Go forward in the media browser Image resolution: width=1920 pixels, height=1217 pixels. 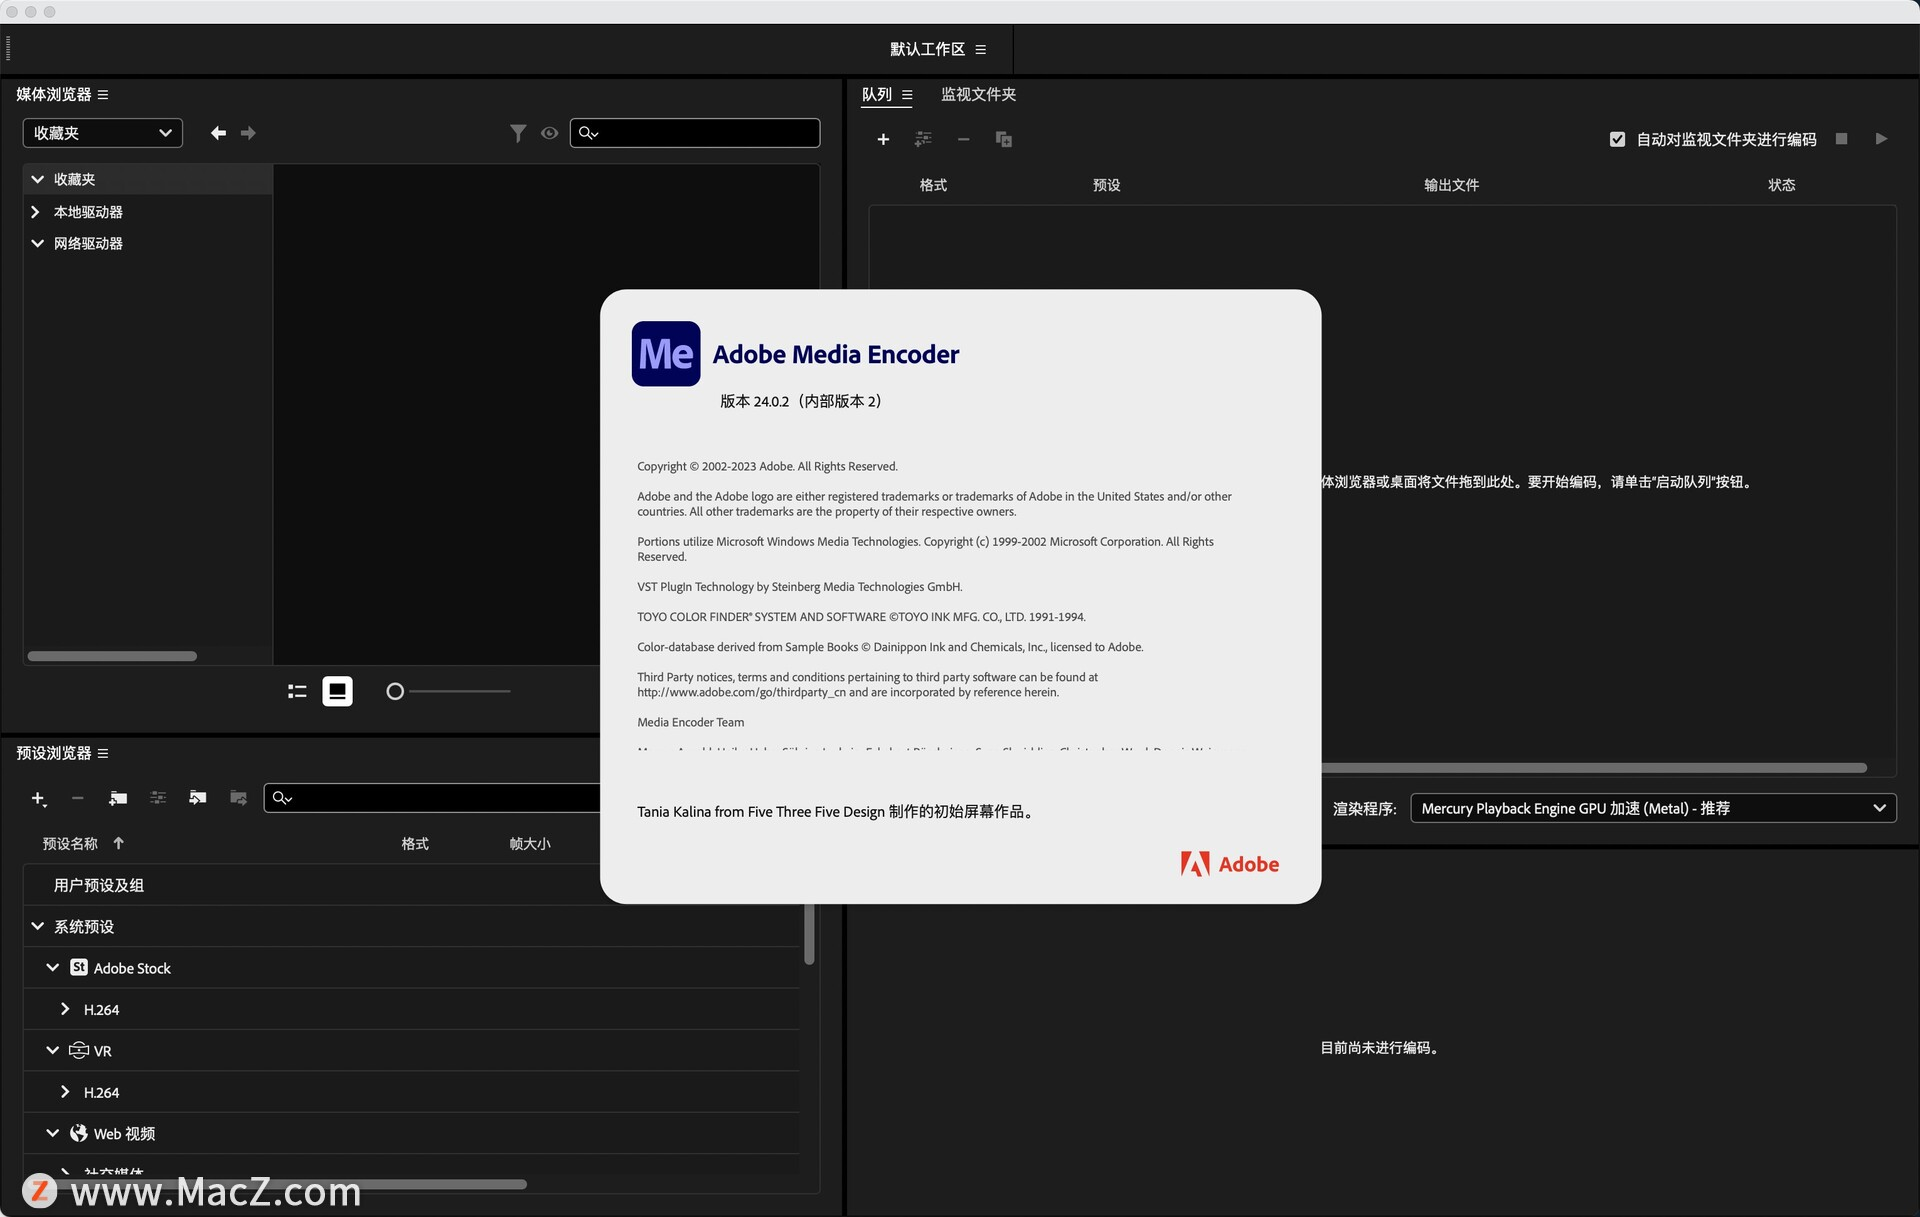point(248,133)
